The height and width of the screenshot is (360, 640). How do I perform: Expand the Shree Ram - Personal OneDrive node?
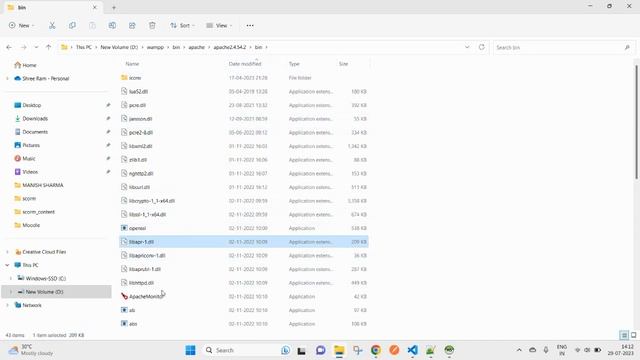7,78
